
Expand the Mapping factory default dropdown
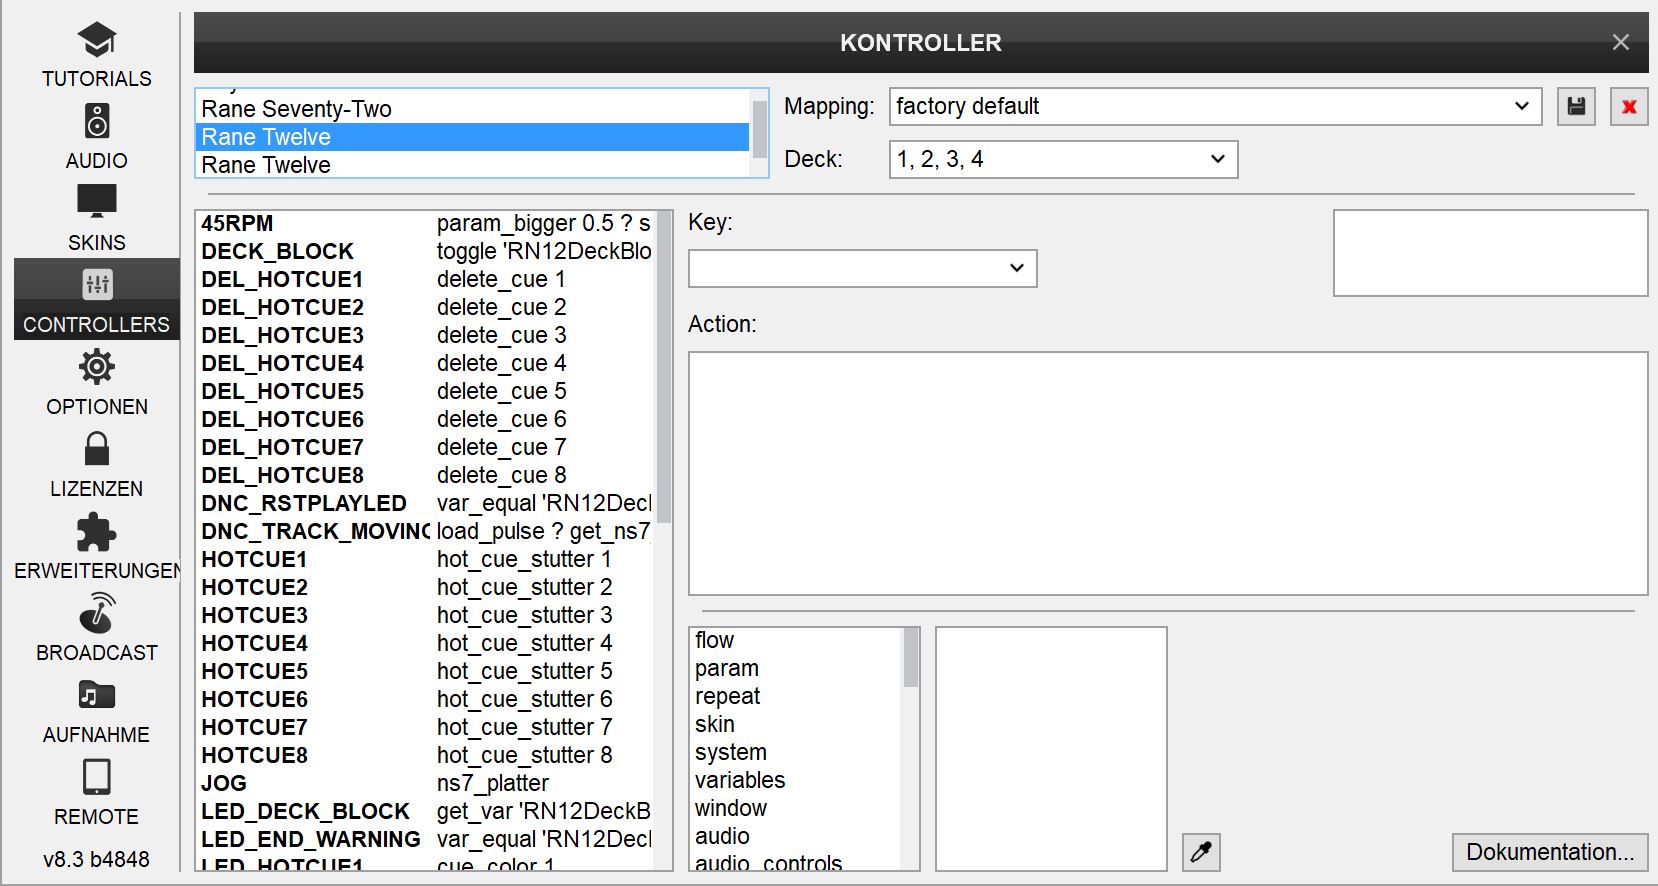[x=1215, y=107]
